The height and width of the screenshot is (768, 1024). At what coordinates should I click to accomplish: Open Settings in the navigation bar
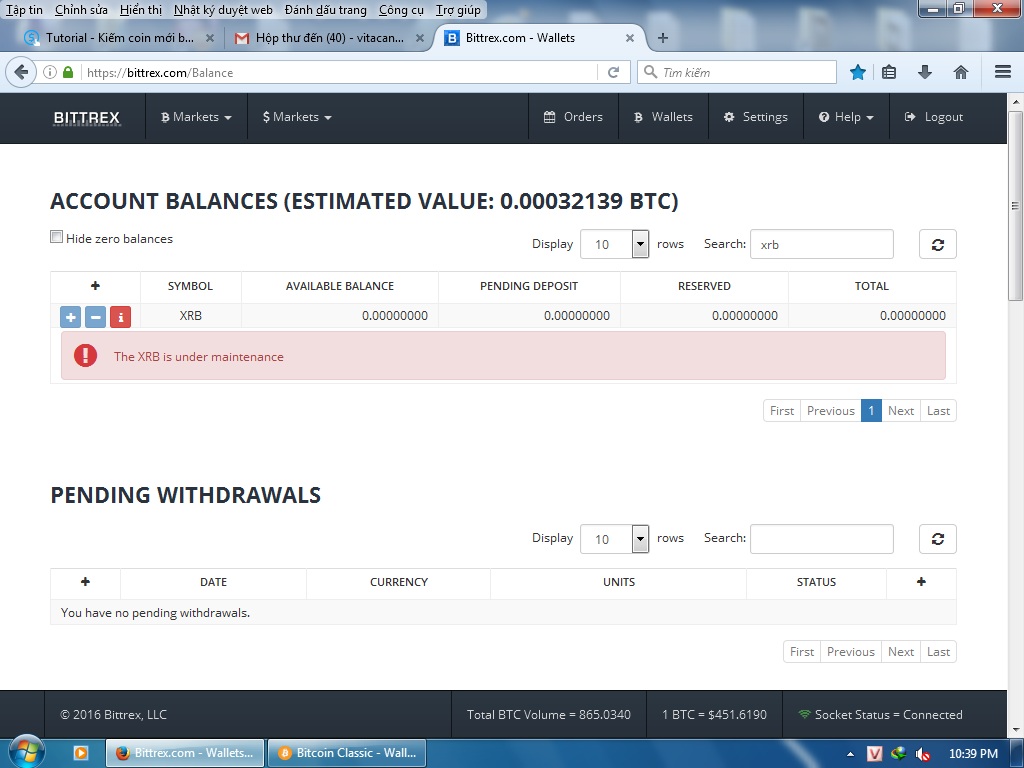click(x=756, y=117)
